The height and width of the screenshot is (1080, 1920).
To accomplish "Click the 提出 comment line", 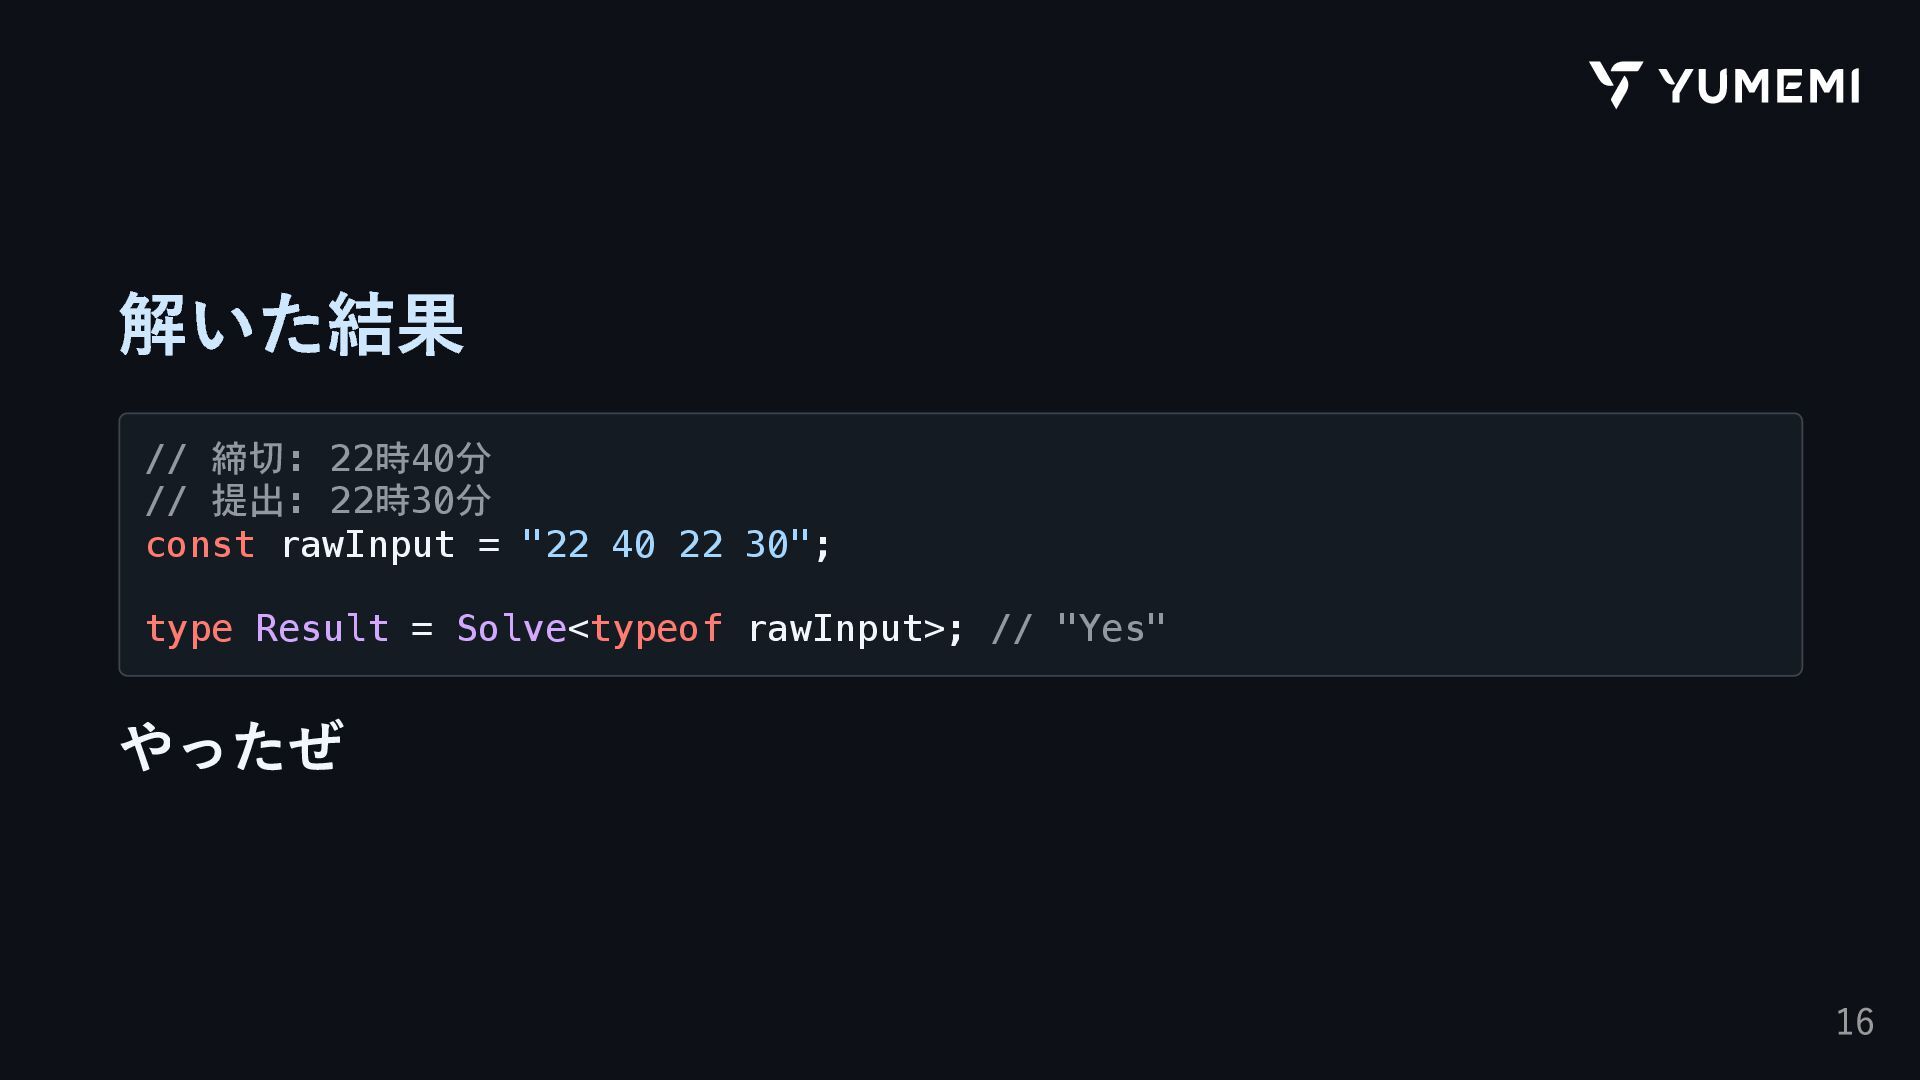I will (318, 501).
